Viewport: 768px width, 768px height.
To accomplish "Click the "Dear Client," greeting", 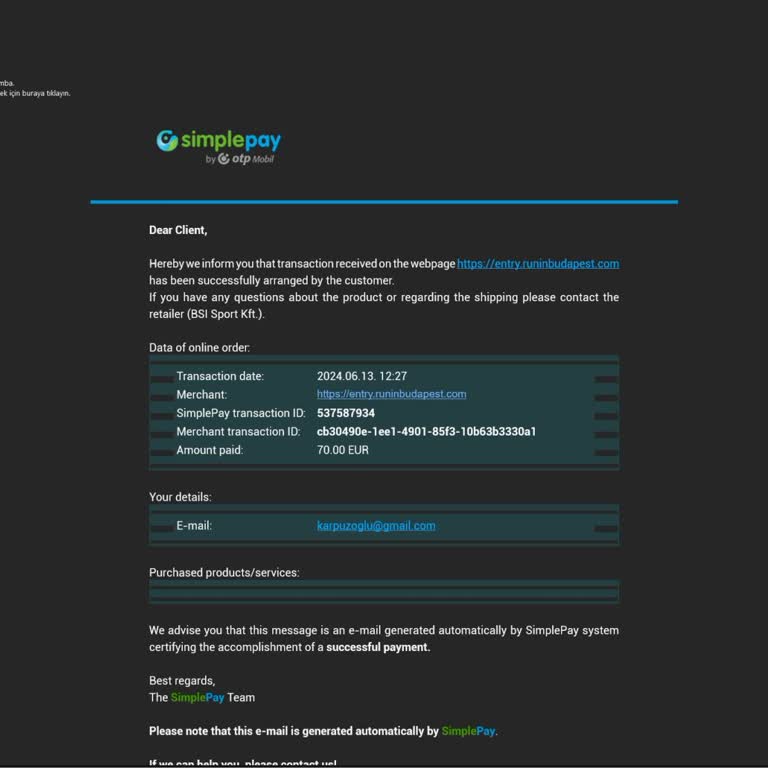I will click(178, 230).
